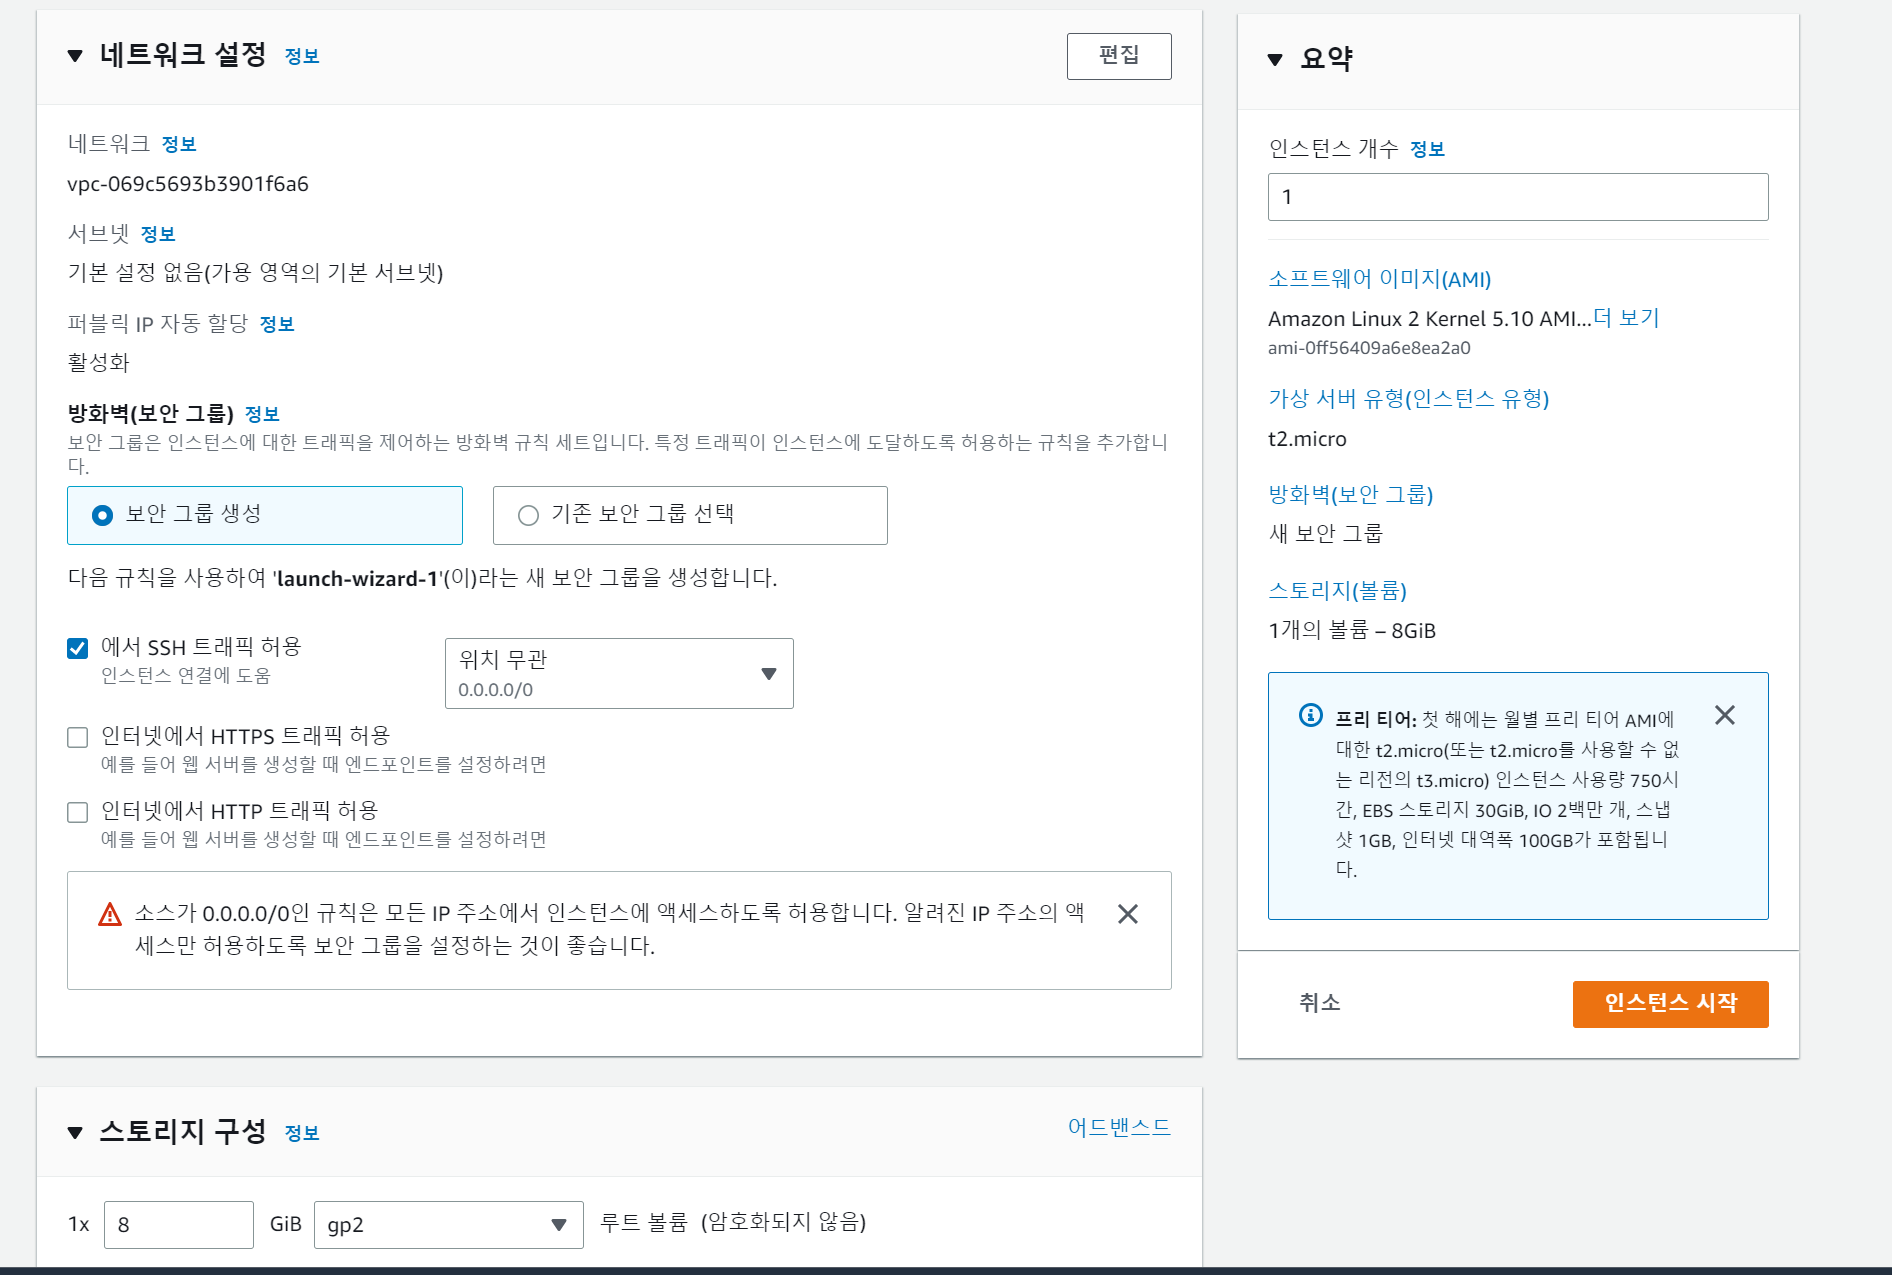The image size is (1892, 1275).
Task: Click the VPC ID vpc-069c5693b3901f6a6 text
Action: click(188, 184)
